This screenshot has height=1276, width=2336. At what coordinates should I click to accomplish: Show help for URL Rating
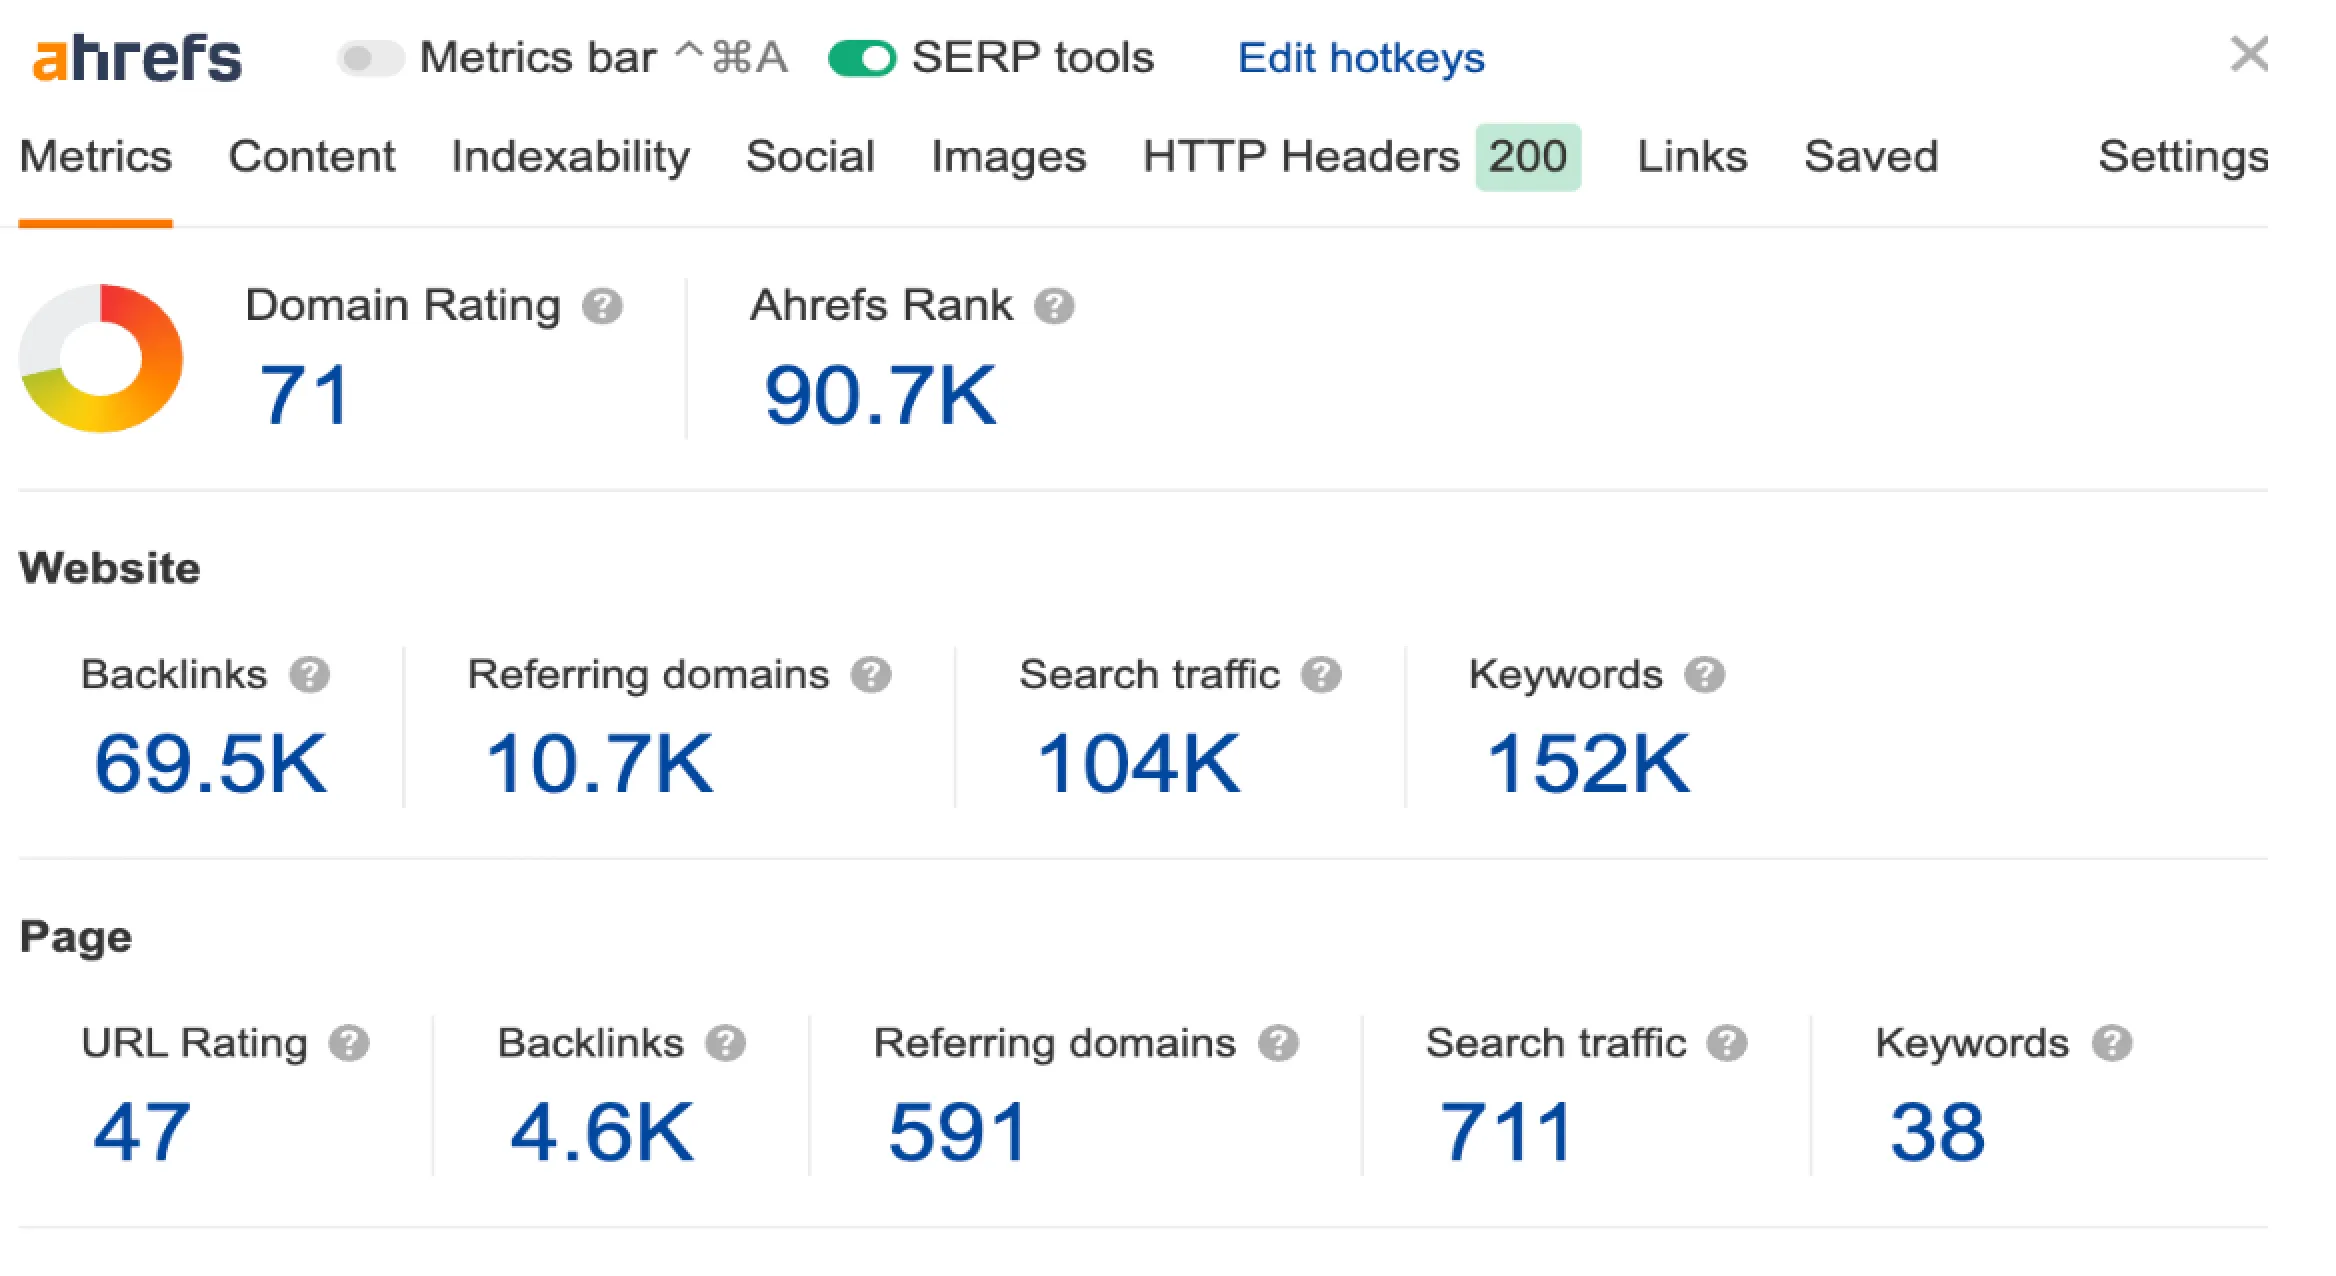(x=350, y=1044)
